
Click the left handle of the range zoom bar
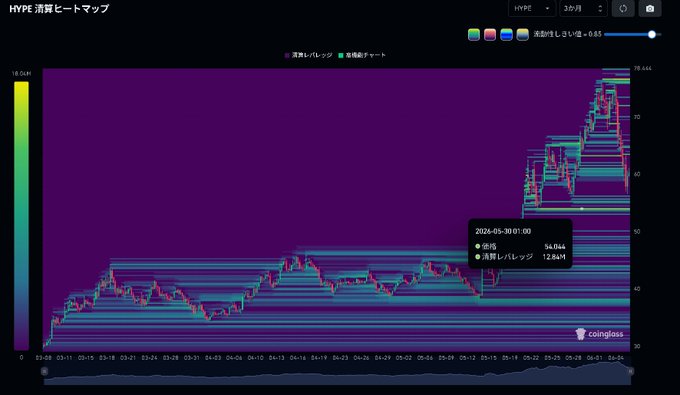click(44, 371)
